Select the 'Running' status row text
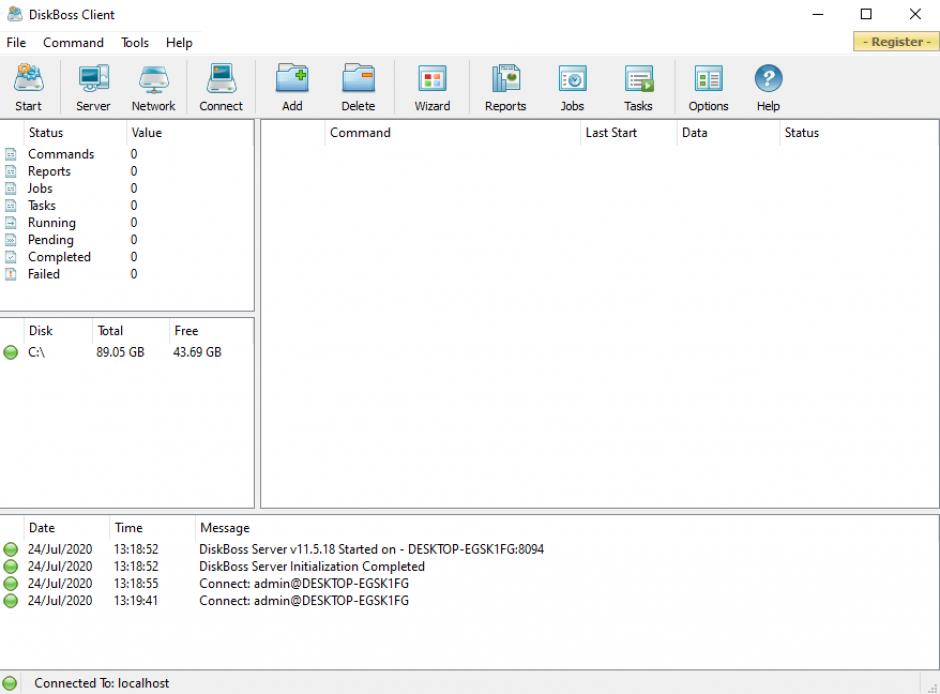 click(x=52, y=222)
